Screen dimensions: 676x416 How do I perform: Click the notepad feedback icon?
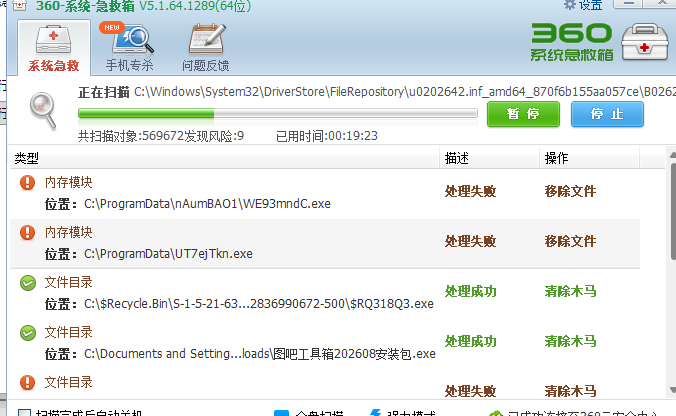[207, 39]
